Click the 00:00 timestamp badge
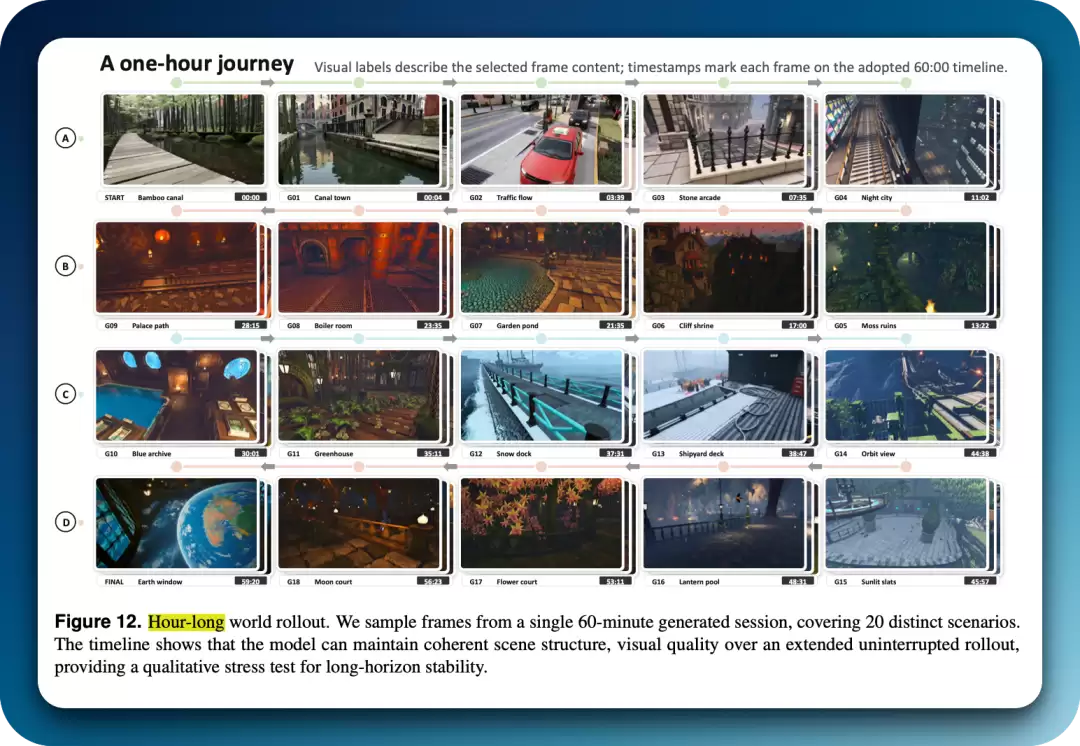Screen dimensions: 1080x746 pyautogui.click(x=251, y=197)
